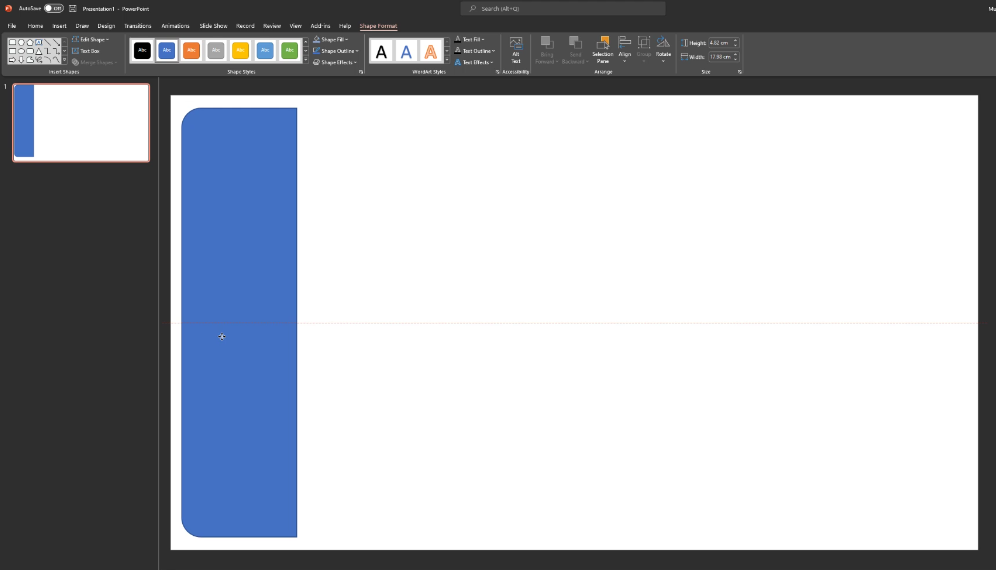996x570 pixels.
Task: Click the Search box
Action: pos(563,8)
